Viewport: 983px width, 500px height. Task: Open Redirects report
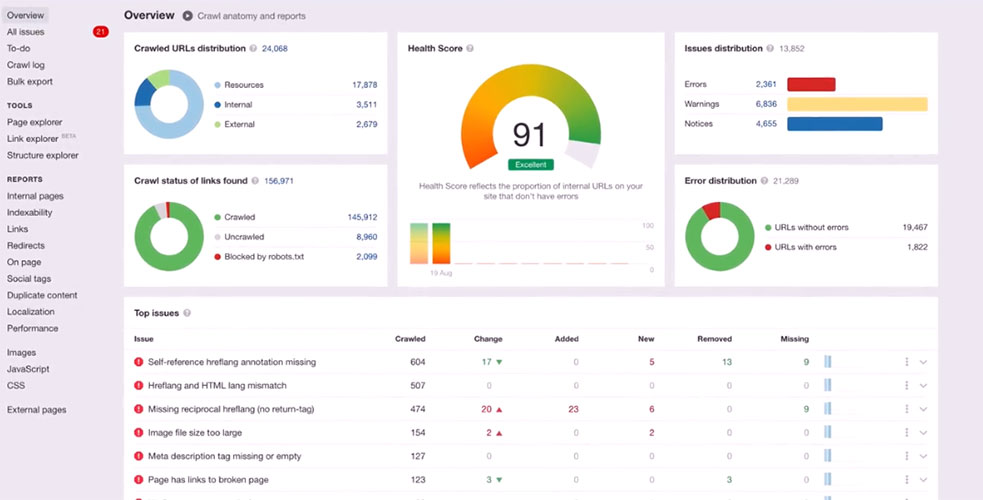point(26,246)
